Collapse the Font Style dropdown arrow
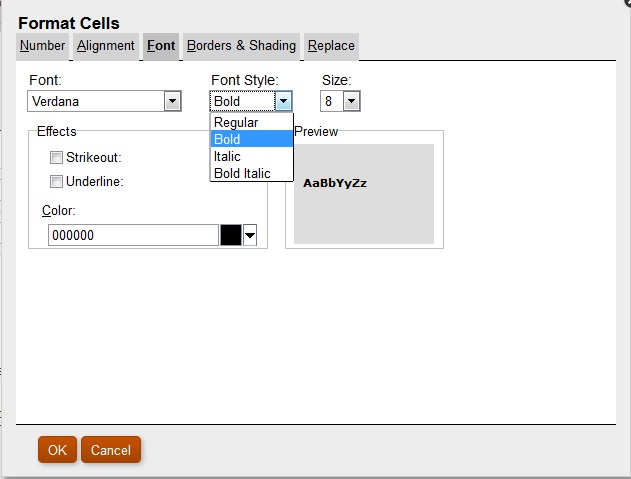The width and height of the screenshot is (631, 479). 284,101
